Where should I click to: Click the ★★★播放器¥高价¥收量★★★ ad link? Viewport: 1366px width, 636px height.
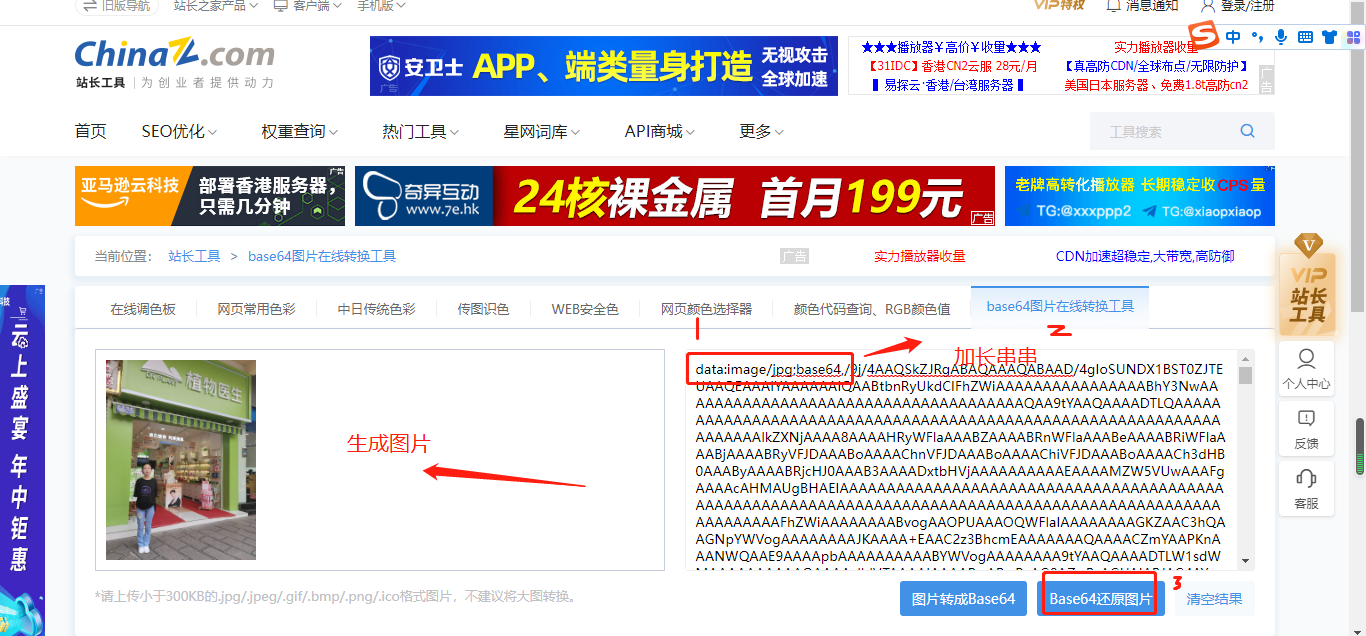[x=951, y=47]
